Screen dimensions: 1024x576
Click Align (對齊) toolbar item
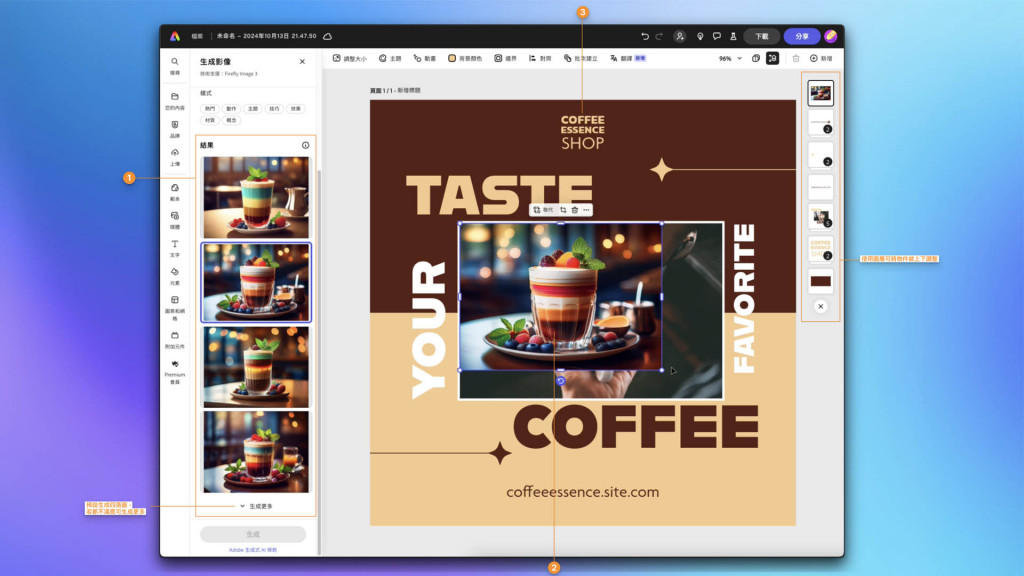pyautogui.click(x=540, y=58)
